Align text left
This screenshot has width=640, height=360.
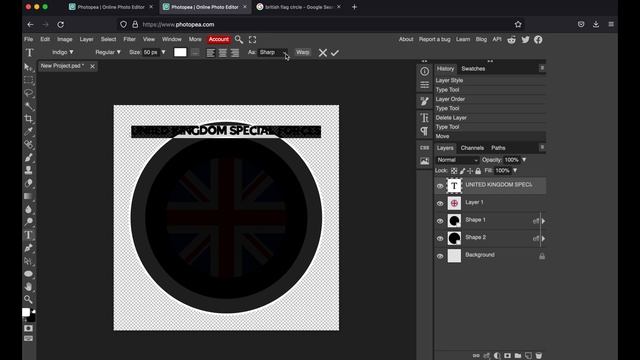click(211, 53)
